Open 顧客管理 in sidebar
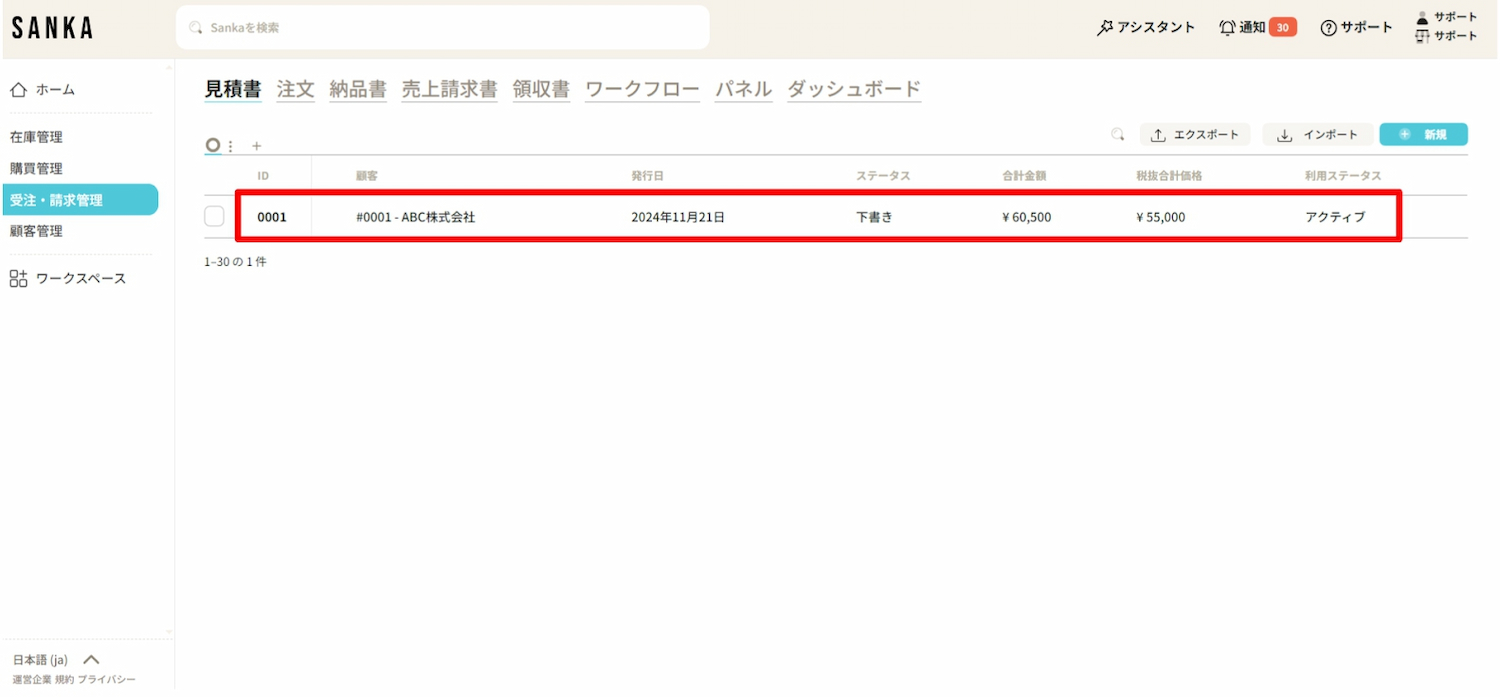The image size is (1500, 697). click(36, 231)
